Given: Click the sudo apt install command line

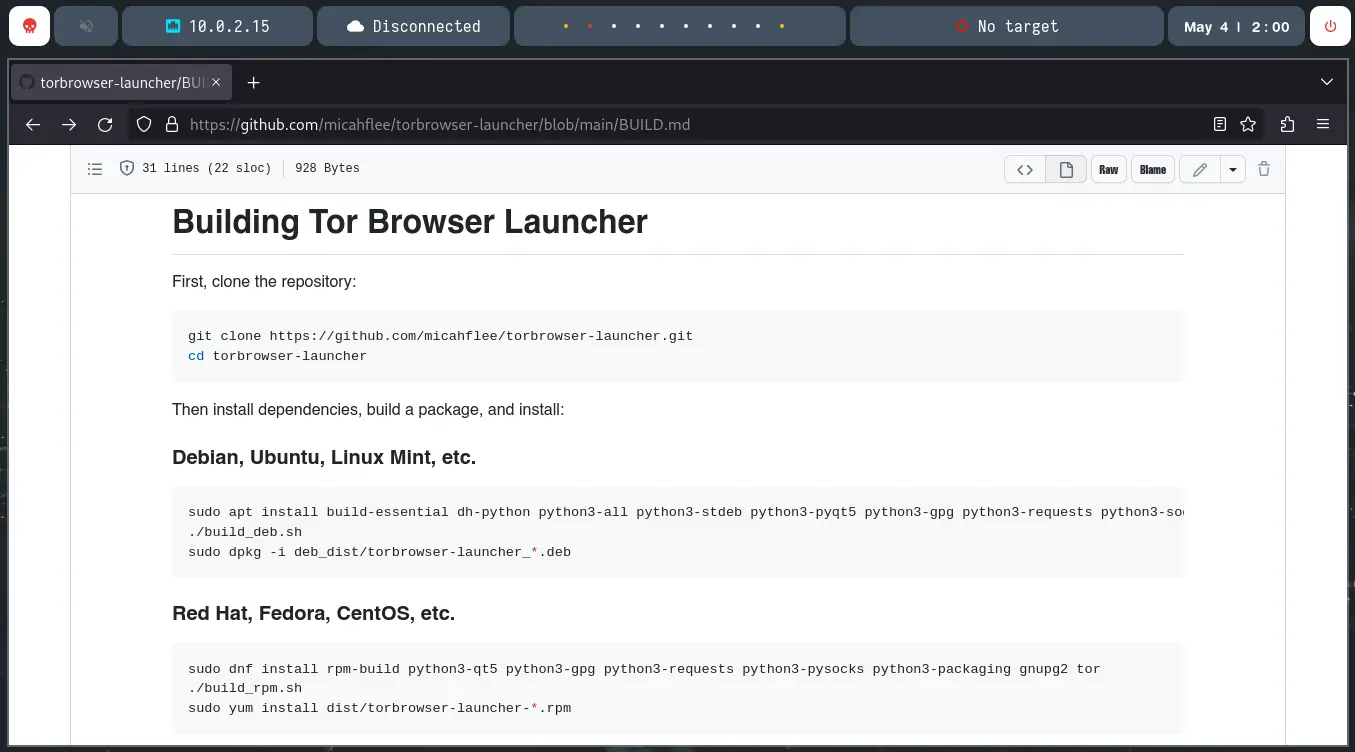Looking at the screenshot, I should point(686,512).
